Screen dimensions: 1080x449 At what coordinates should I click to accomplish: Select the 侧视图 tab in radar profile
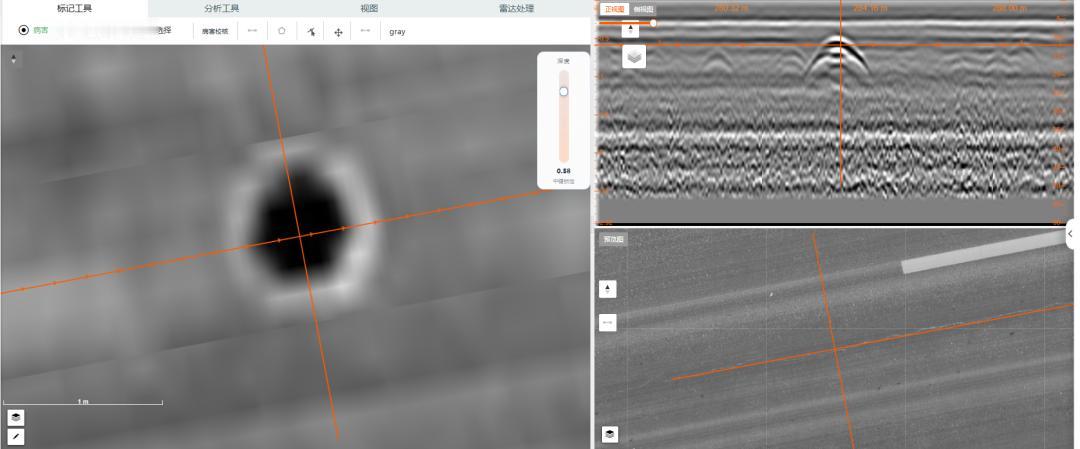pos(643,9)
